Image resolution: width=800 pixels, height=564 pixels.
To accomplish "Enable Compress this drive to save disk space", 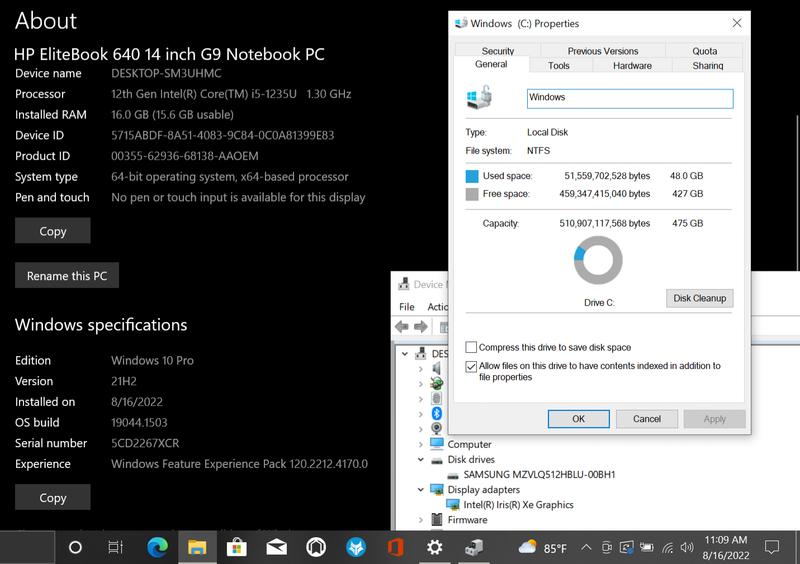I will pyautogui.click(x=472, y=348).
